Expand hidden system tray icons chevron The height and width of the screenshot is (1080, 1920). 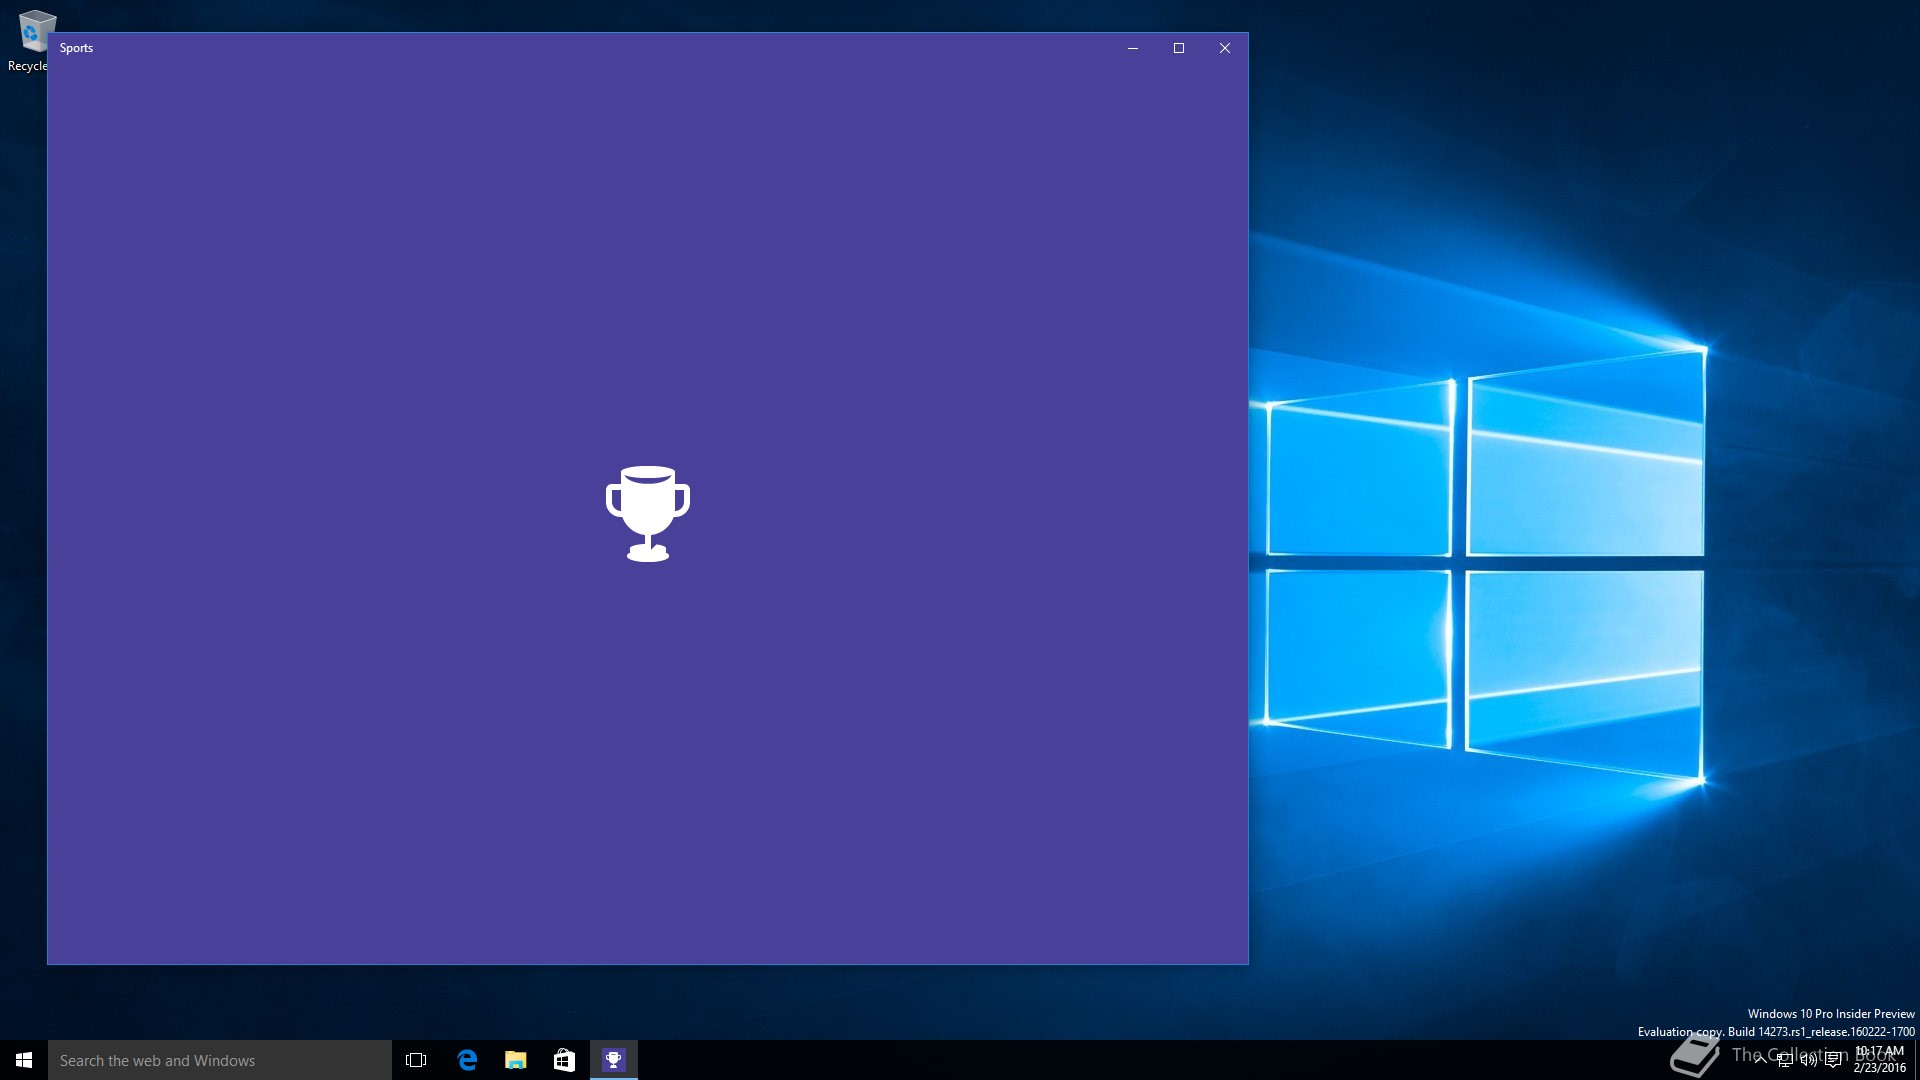coord(1760,1060)
